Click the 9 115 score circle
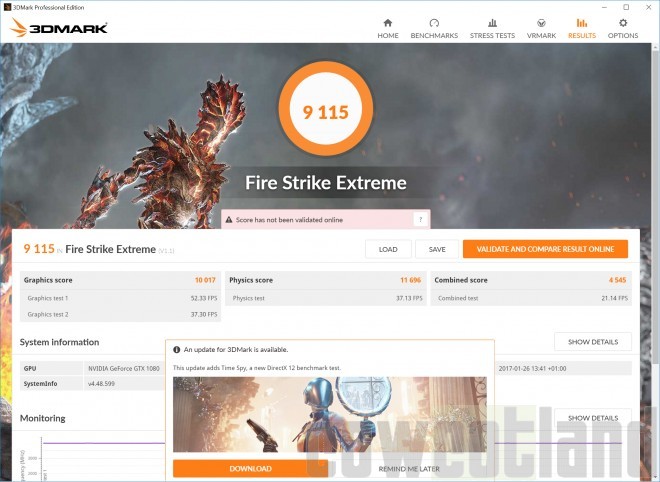Image resolution: width=660 pixels, height=482 pixels. [x=326, y=109]
